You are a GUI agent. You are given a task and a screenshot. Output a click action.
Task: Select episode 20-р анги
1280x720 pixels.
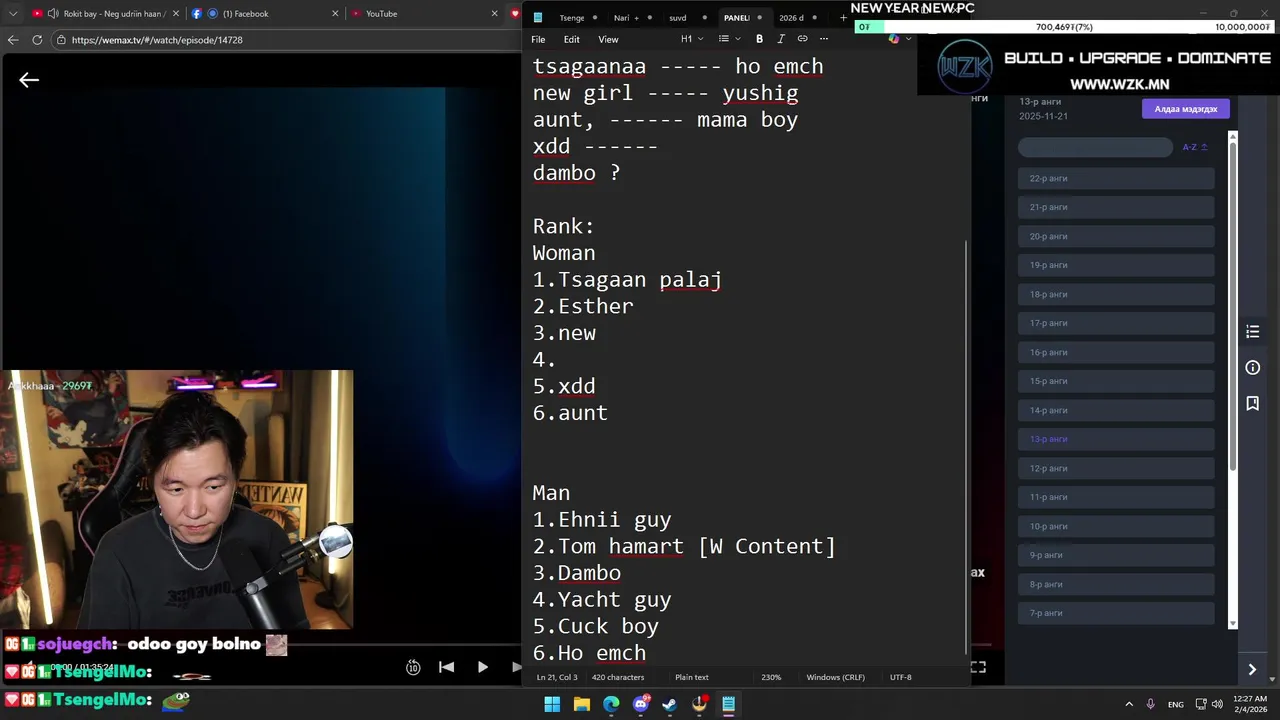(1116, 236)
